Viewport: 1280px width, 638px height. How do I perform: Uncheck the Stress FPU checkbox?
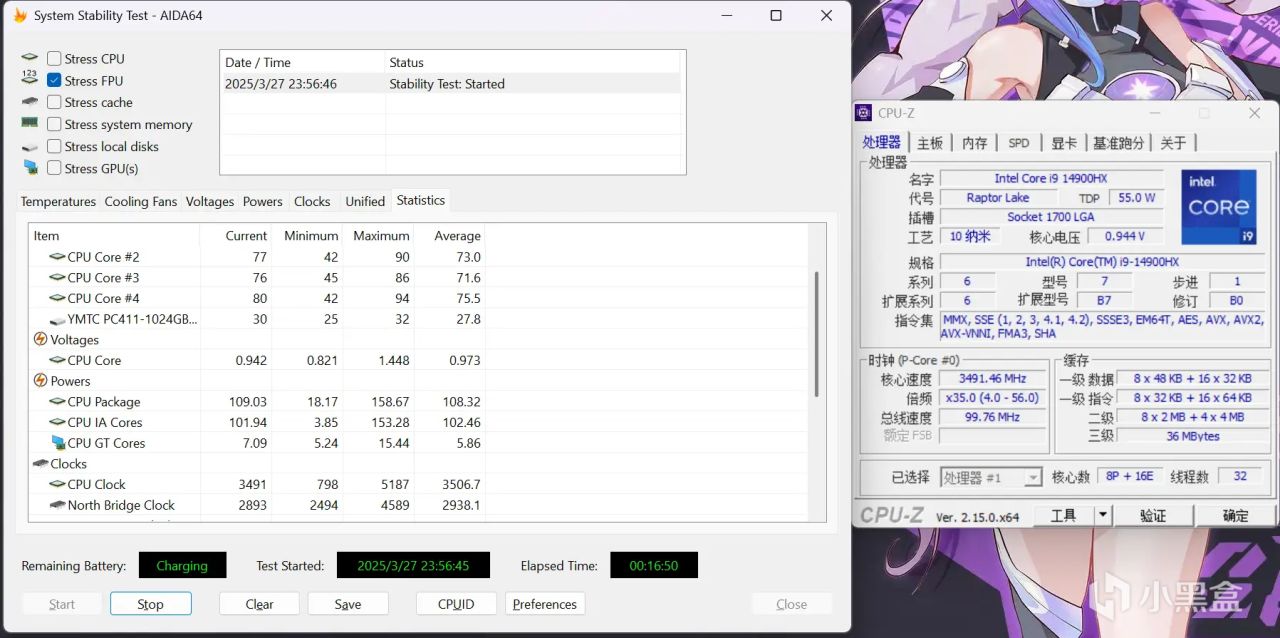54,81
